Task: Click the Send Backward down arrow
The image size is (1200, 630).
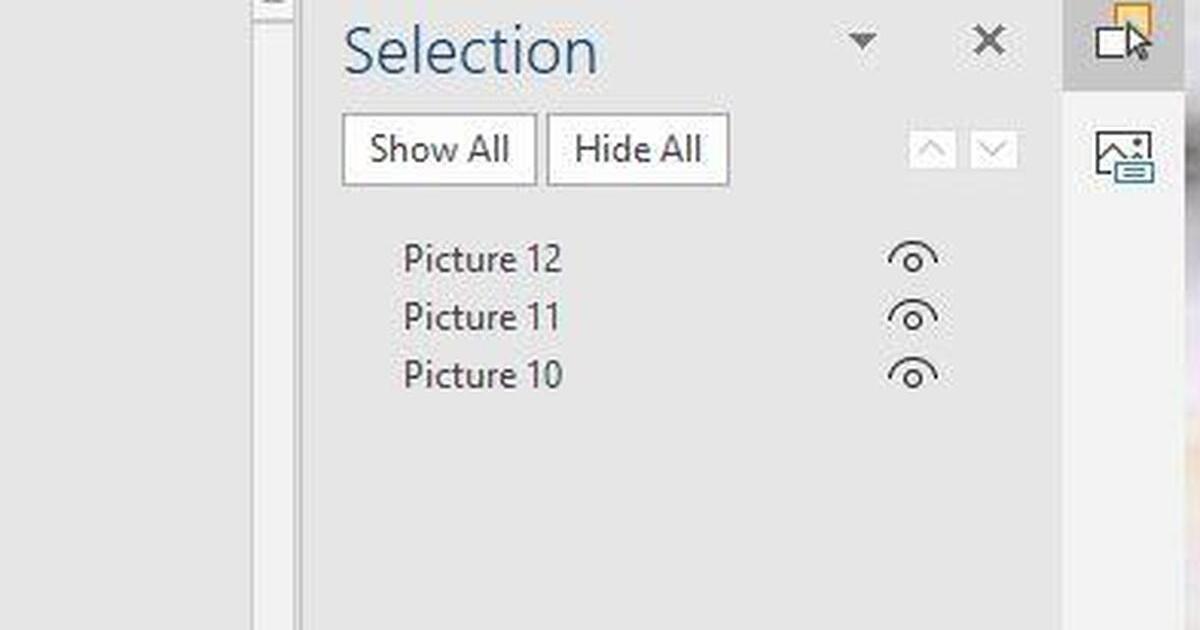Action: 991,148
